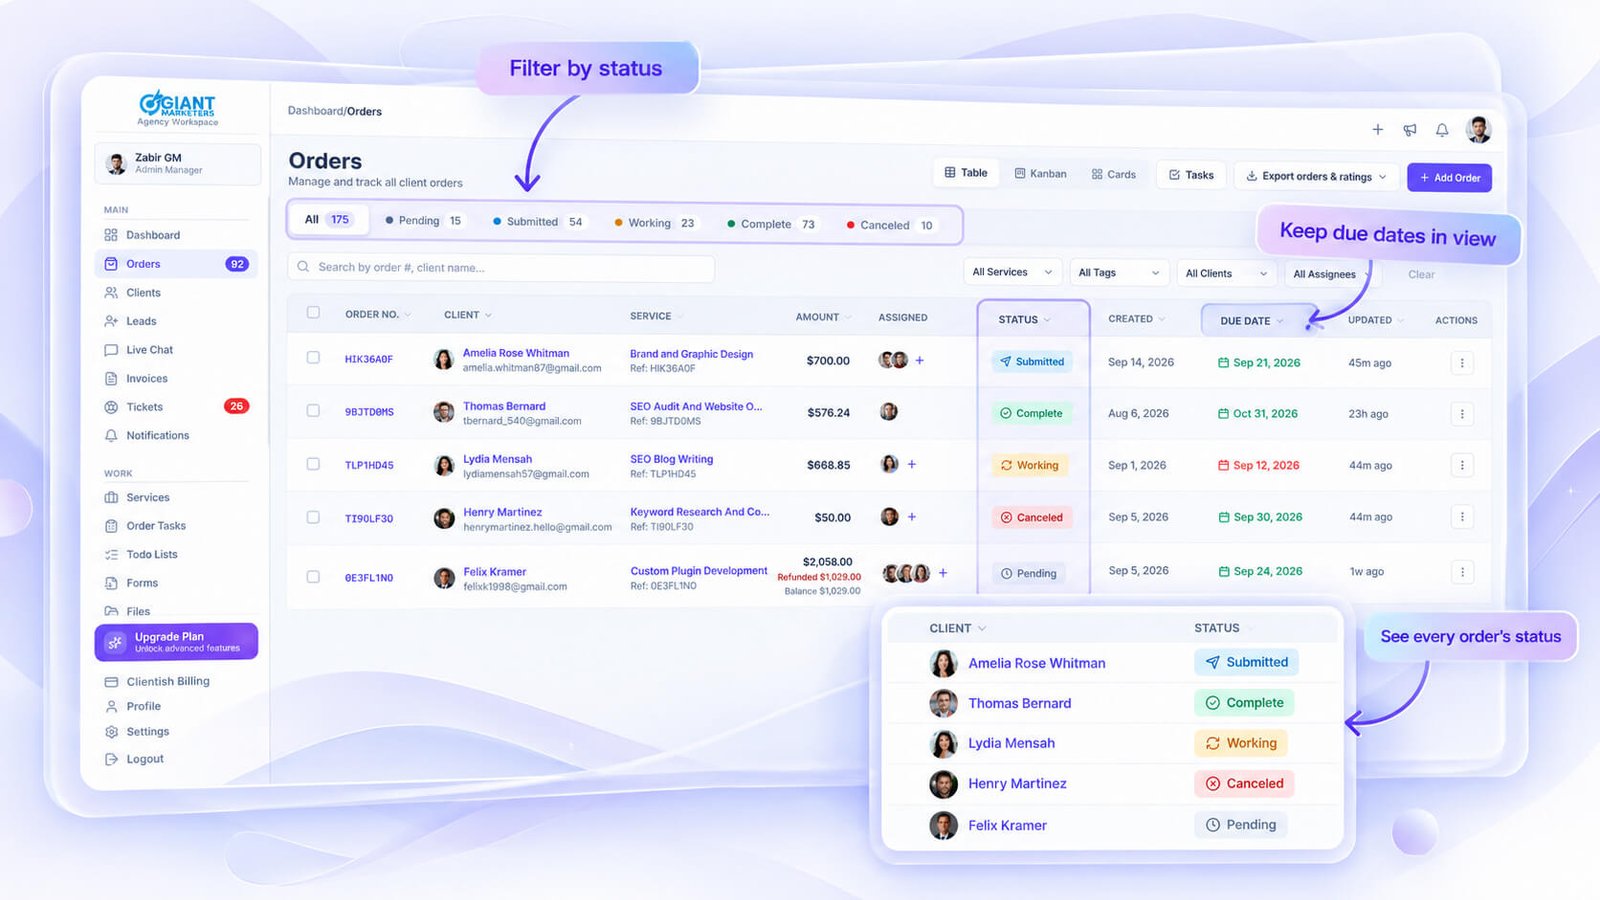Open actions menu for order 0E3FL1NO
This screenshot has height=900, width=1600.
[x=1462, y=572]
